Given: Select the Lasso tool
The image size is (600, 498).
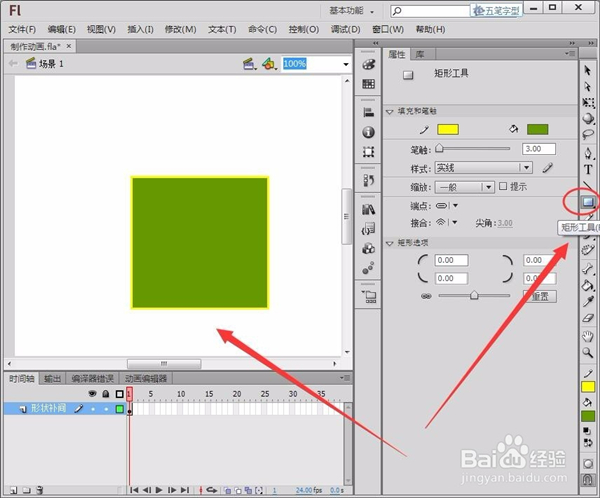Looking at the screenshot, I should point(588,134).
